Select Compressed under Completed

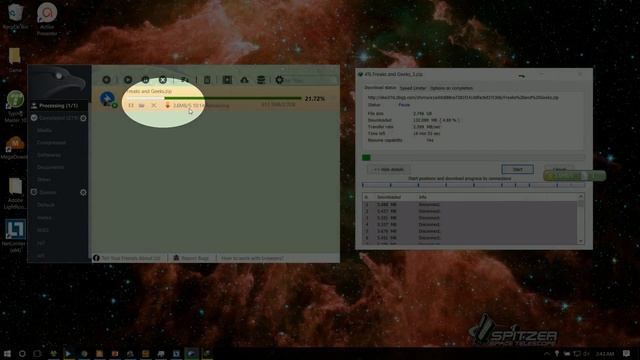click(51, 143)
